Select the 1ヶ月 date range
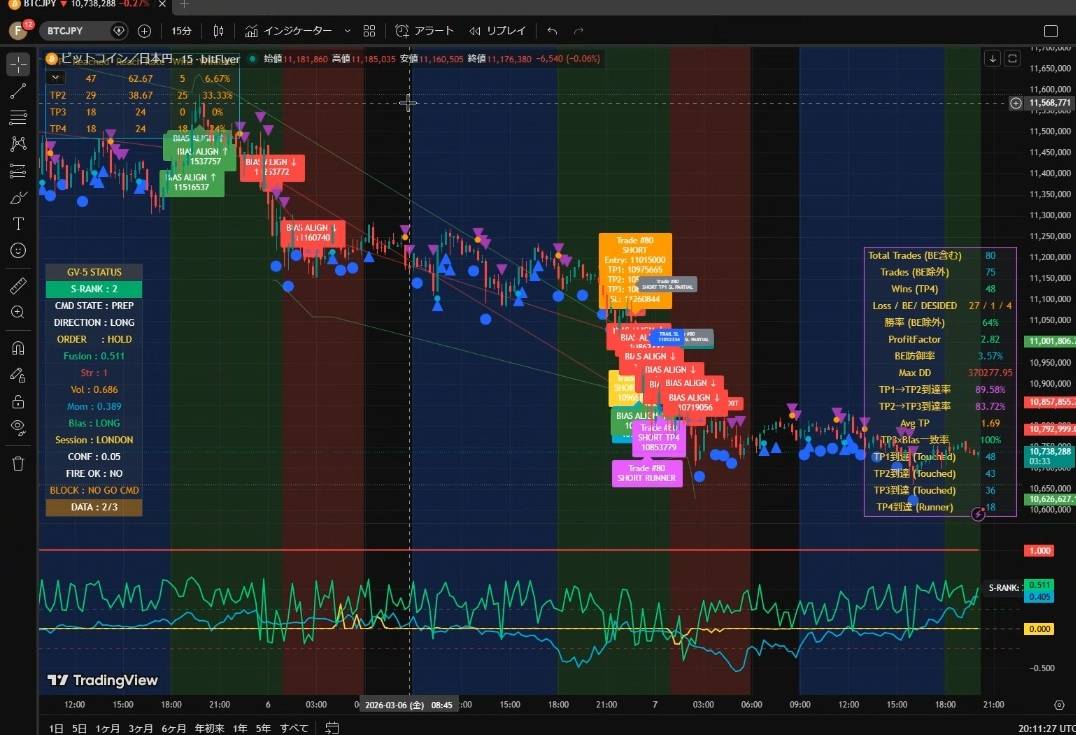This screenshot has height=735, width=1076. click(x=108, y=728)
